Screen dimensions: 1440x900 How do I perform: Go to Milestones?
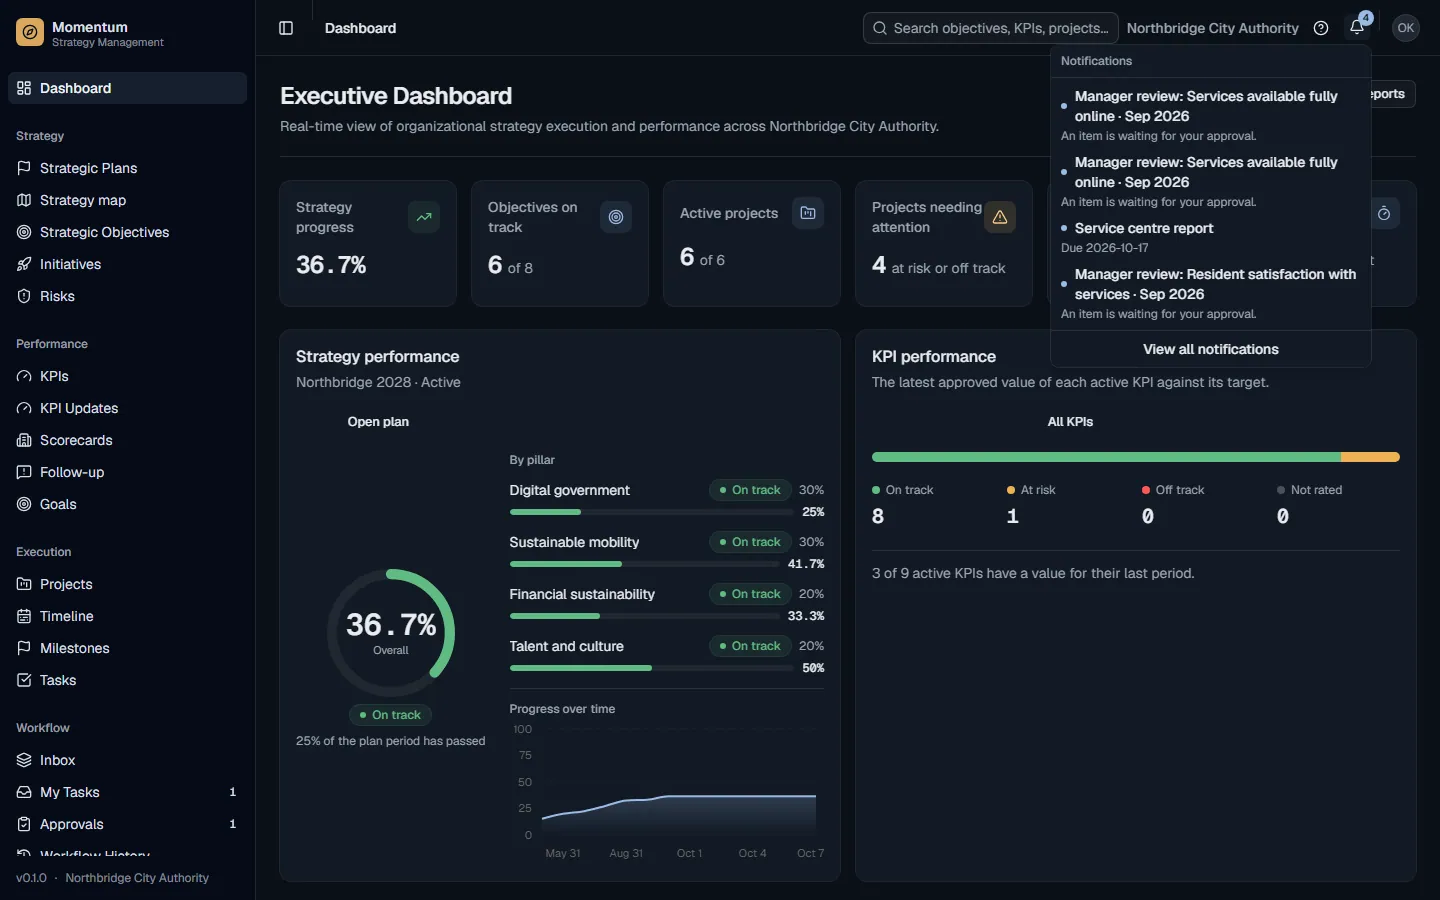click(x=127, y=648)
